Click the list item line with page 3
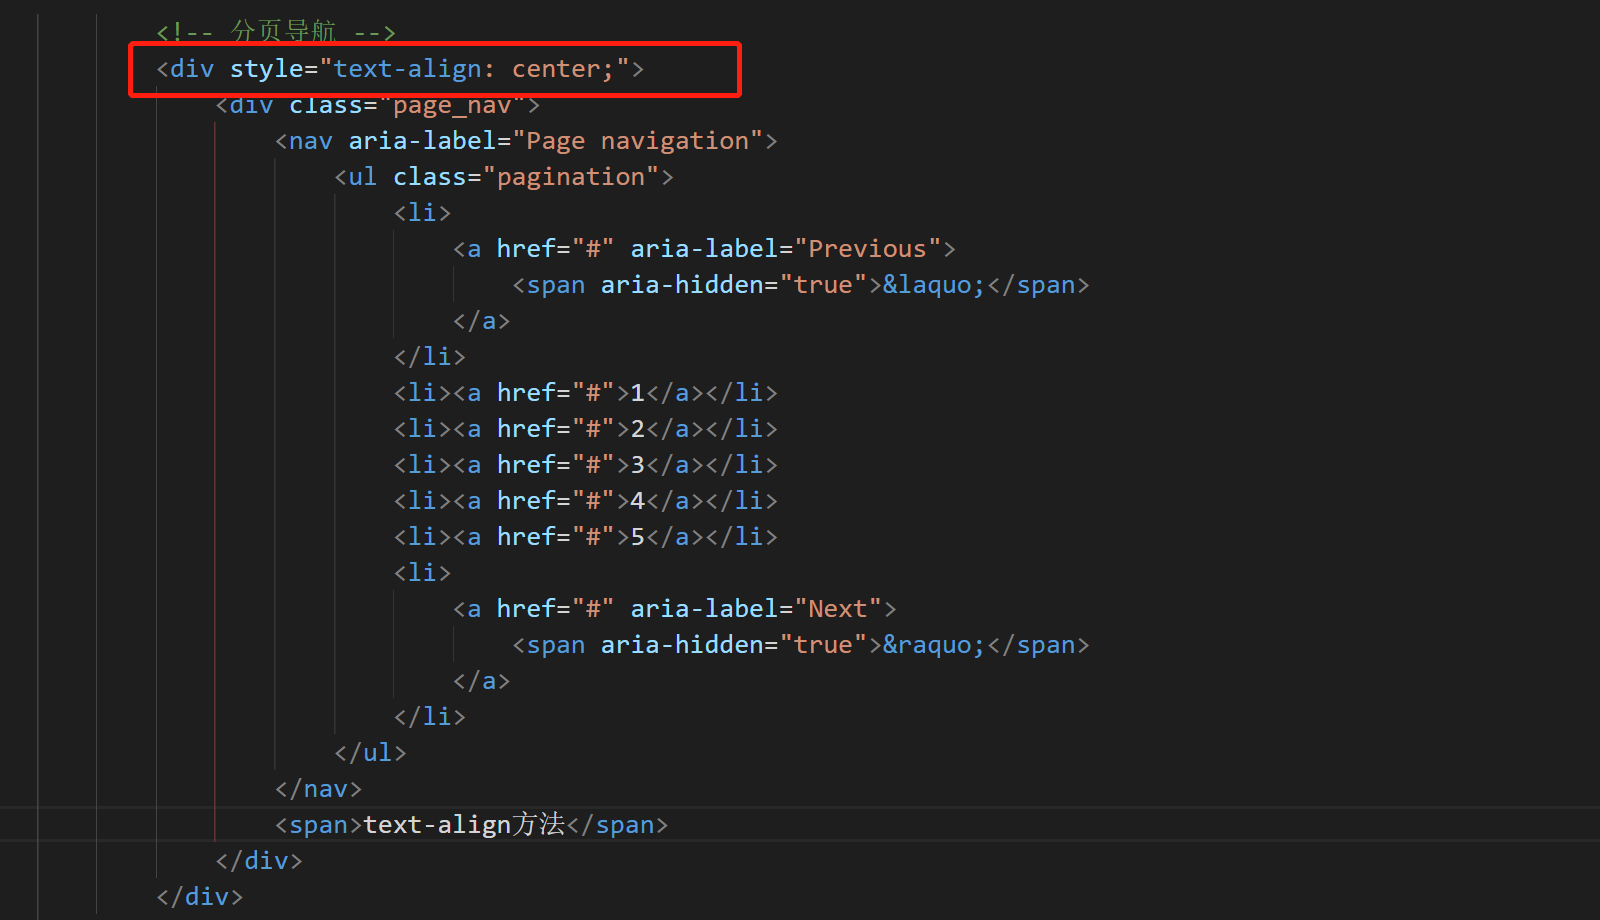This screenshot has width=1600, height=920. click(x=585, y=465)
